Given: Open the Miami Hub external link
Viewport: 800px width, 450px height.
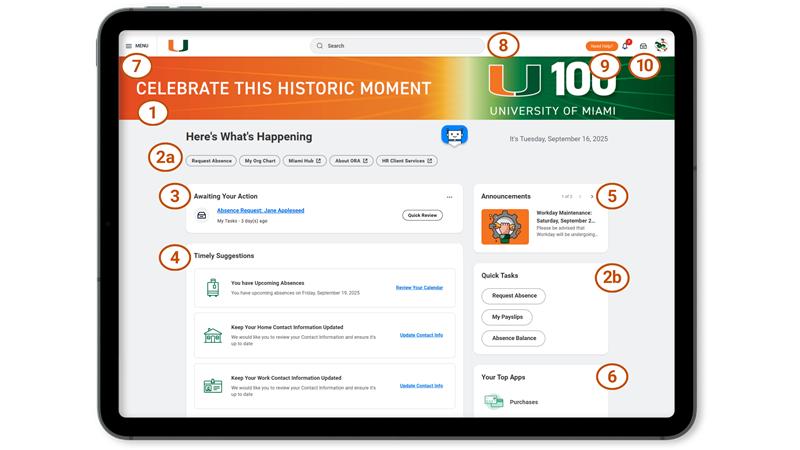Looking at the screenshot, I should (x=305, y=161).
